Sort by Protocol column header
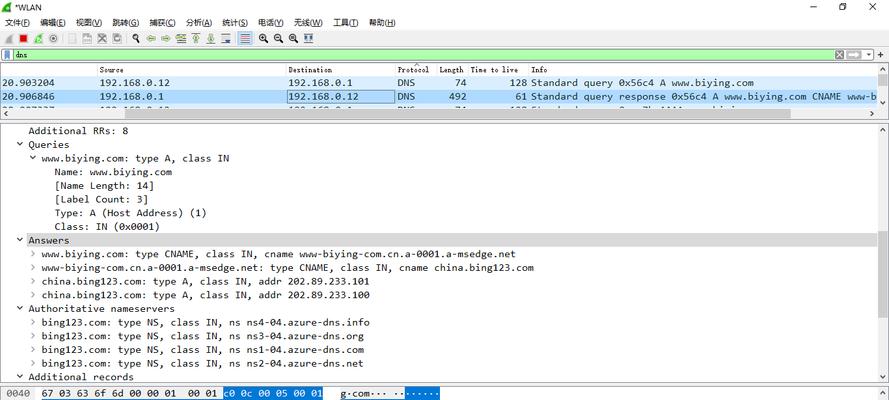Image resolution: width=889 pixels, height=400 pixels. coord(416,70)
